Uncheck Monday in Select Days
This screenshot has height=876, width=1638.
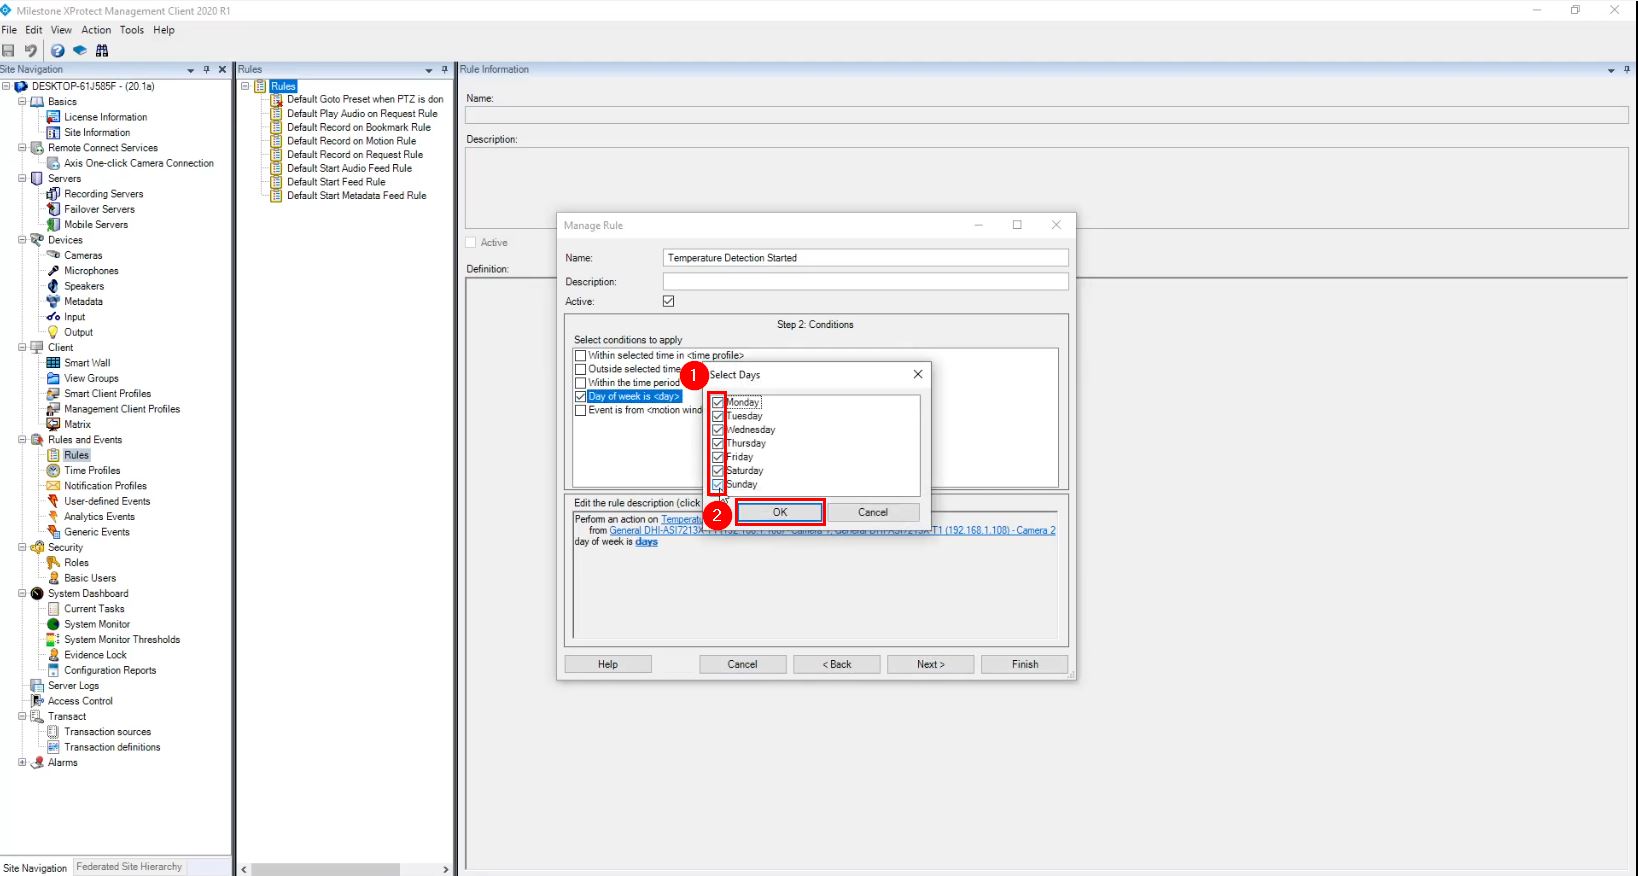717,403
